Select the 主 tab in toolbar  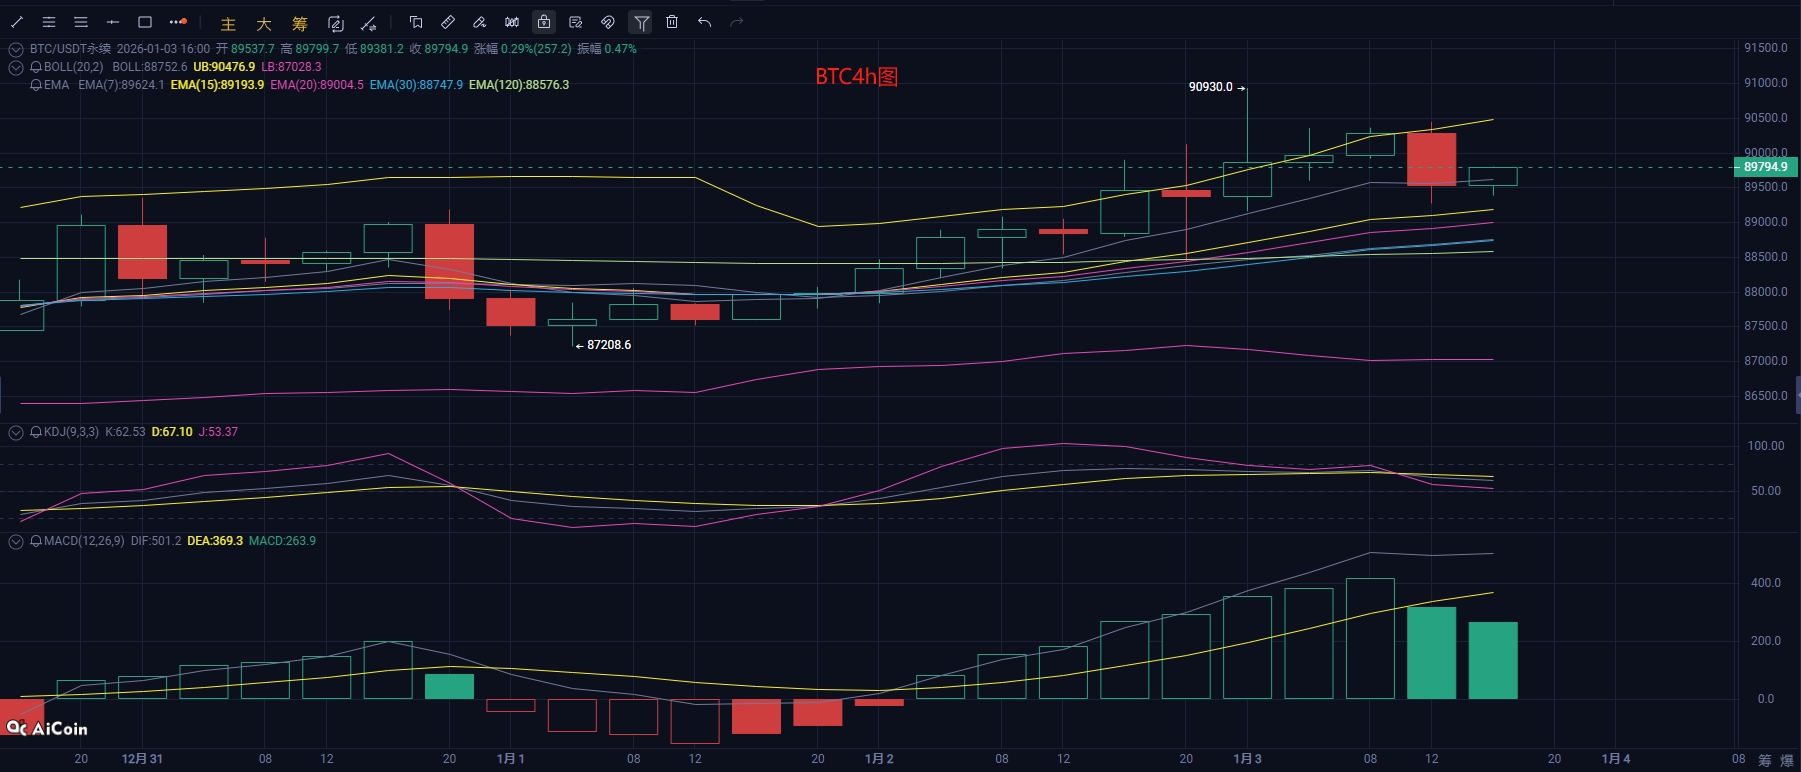(x=228, y=23)
